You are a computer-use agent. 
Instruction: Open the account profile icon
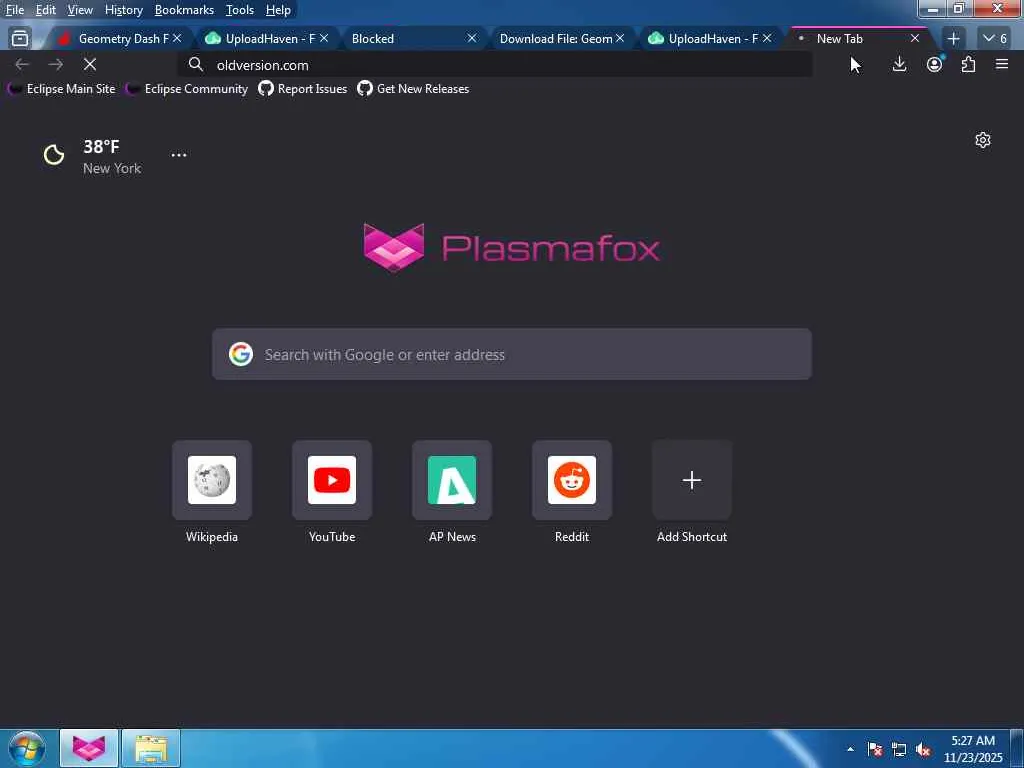tap(935, 64)
